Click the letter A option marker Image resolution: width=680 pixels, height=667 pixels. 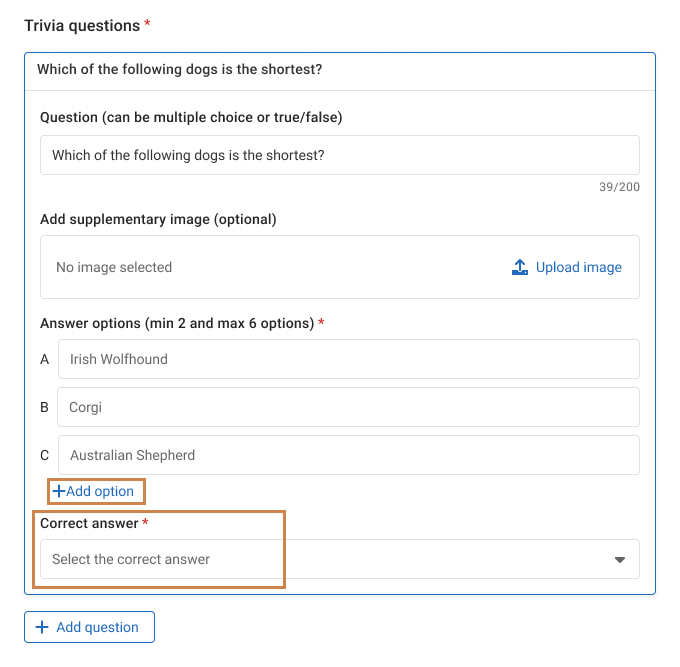tap(45, 359)
